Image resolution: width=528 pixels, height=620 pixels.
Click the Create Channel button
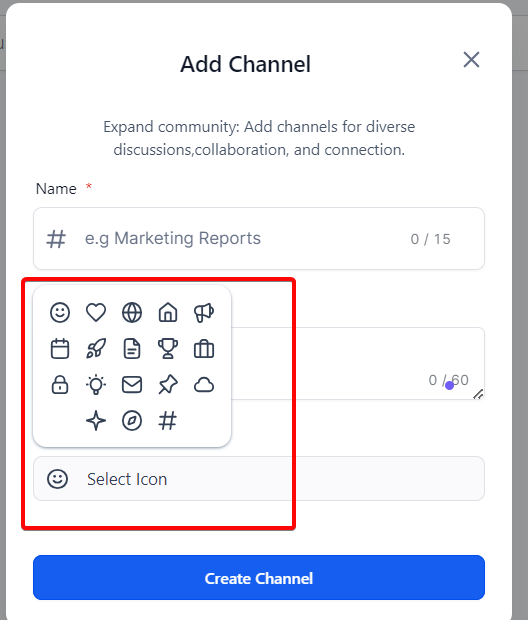259,578
